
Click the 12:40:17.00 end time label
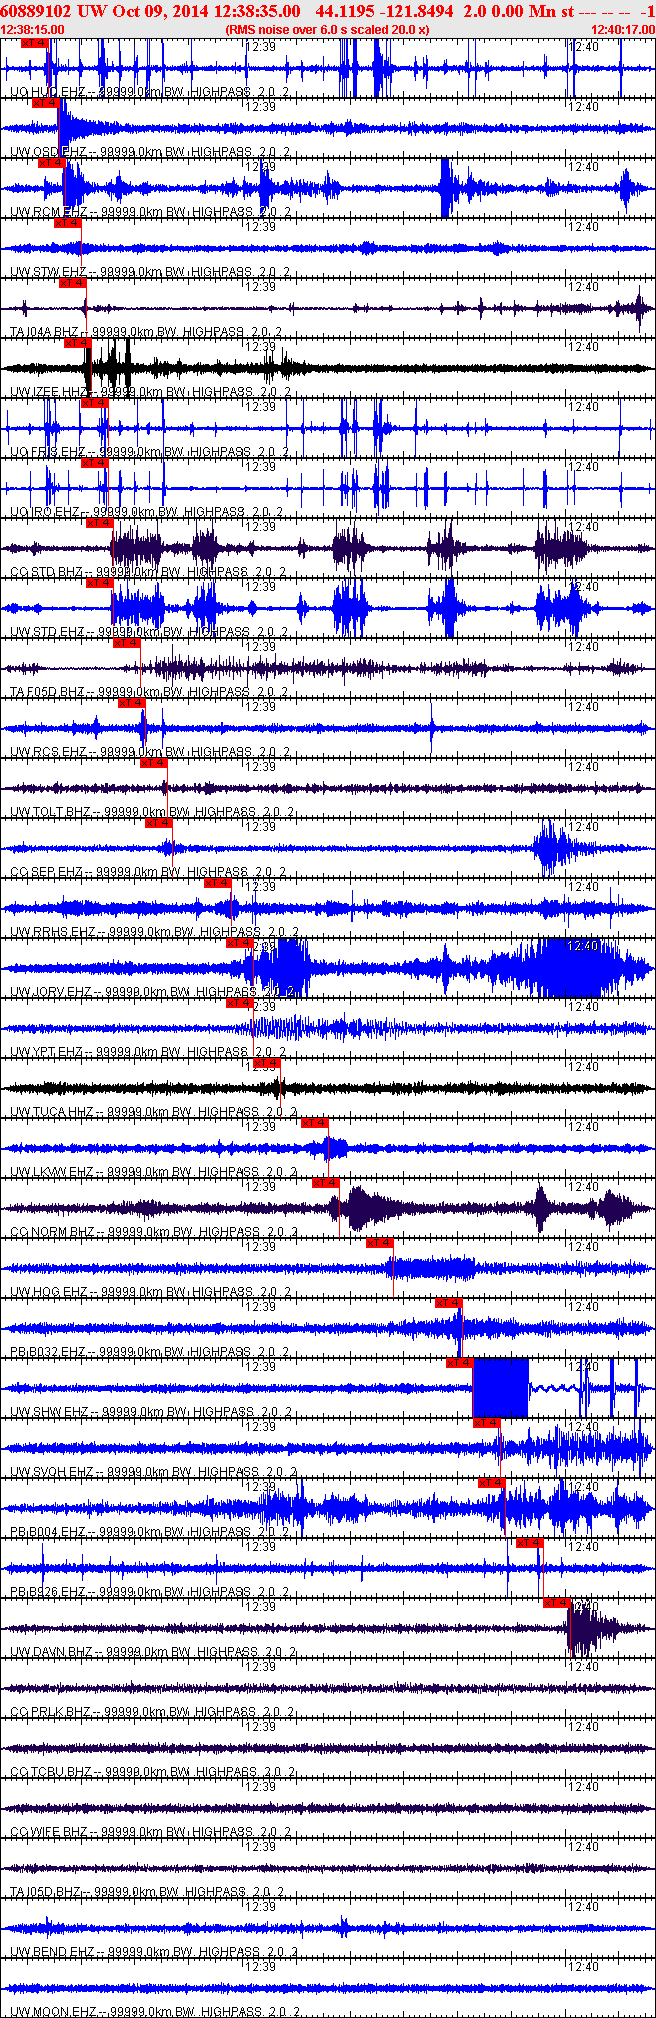coord(623,30)
